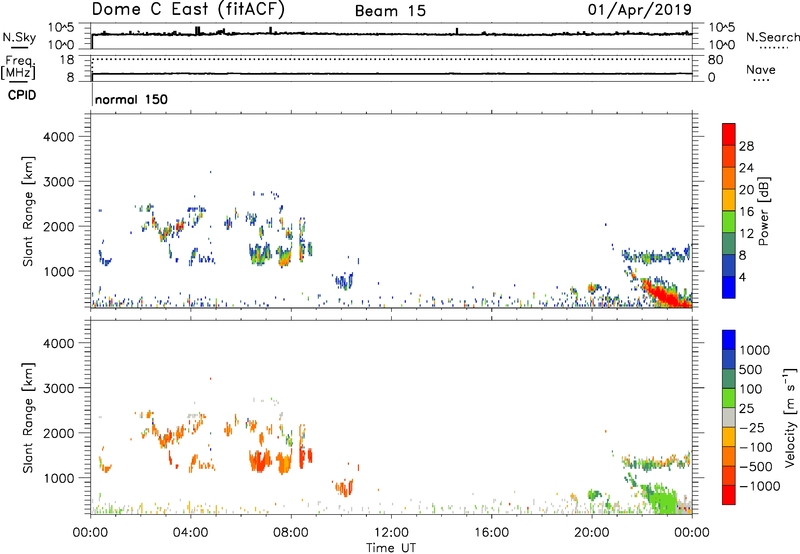Screen dimensions: 800x554
Task: Click the red bottom segment of Velocity colorbar
Action: (x=729, y=495)
